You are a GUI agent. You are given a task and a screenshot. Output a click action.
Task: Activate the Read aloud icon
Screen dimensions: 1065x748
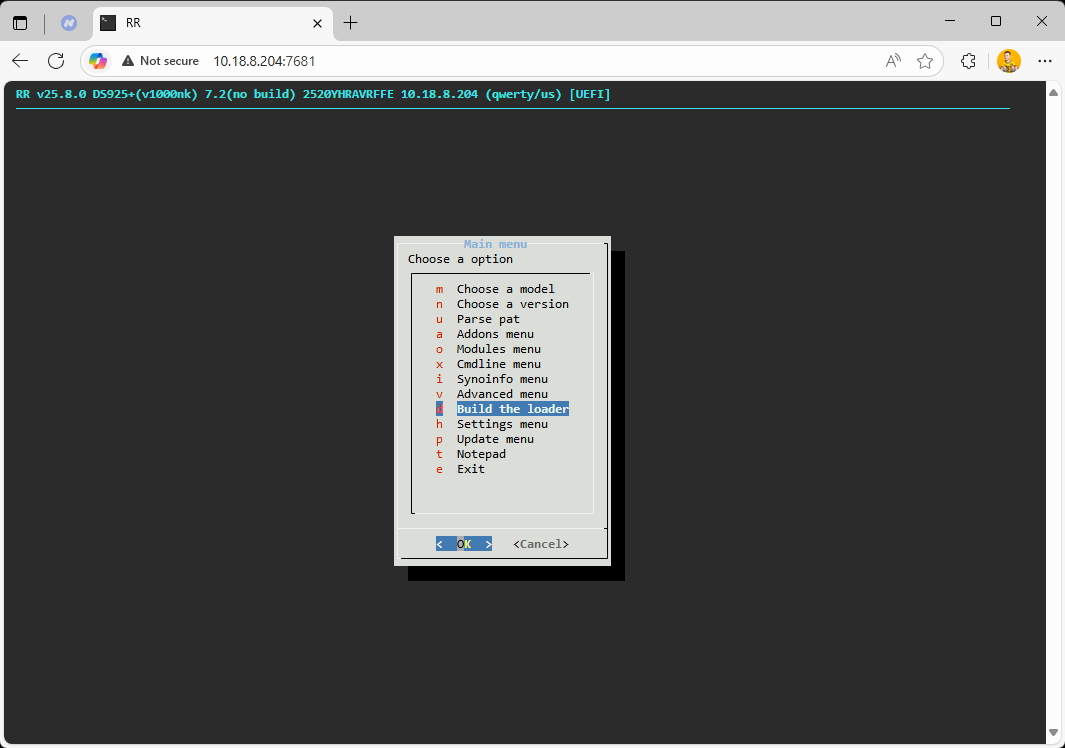click(x=893, y=61)
